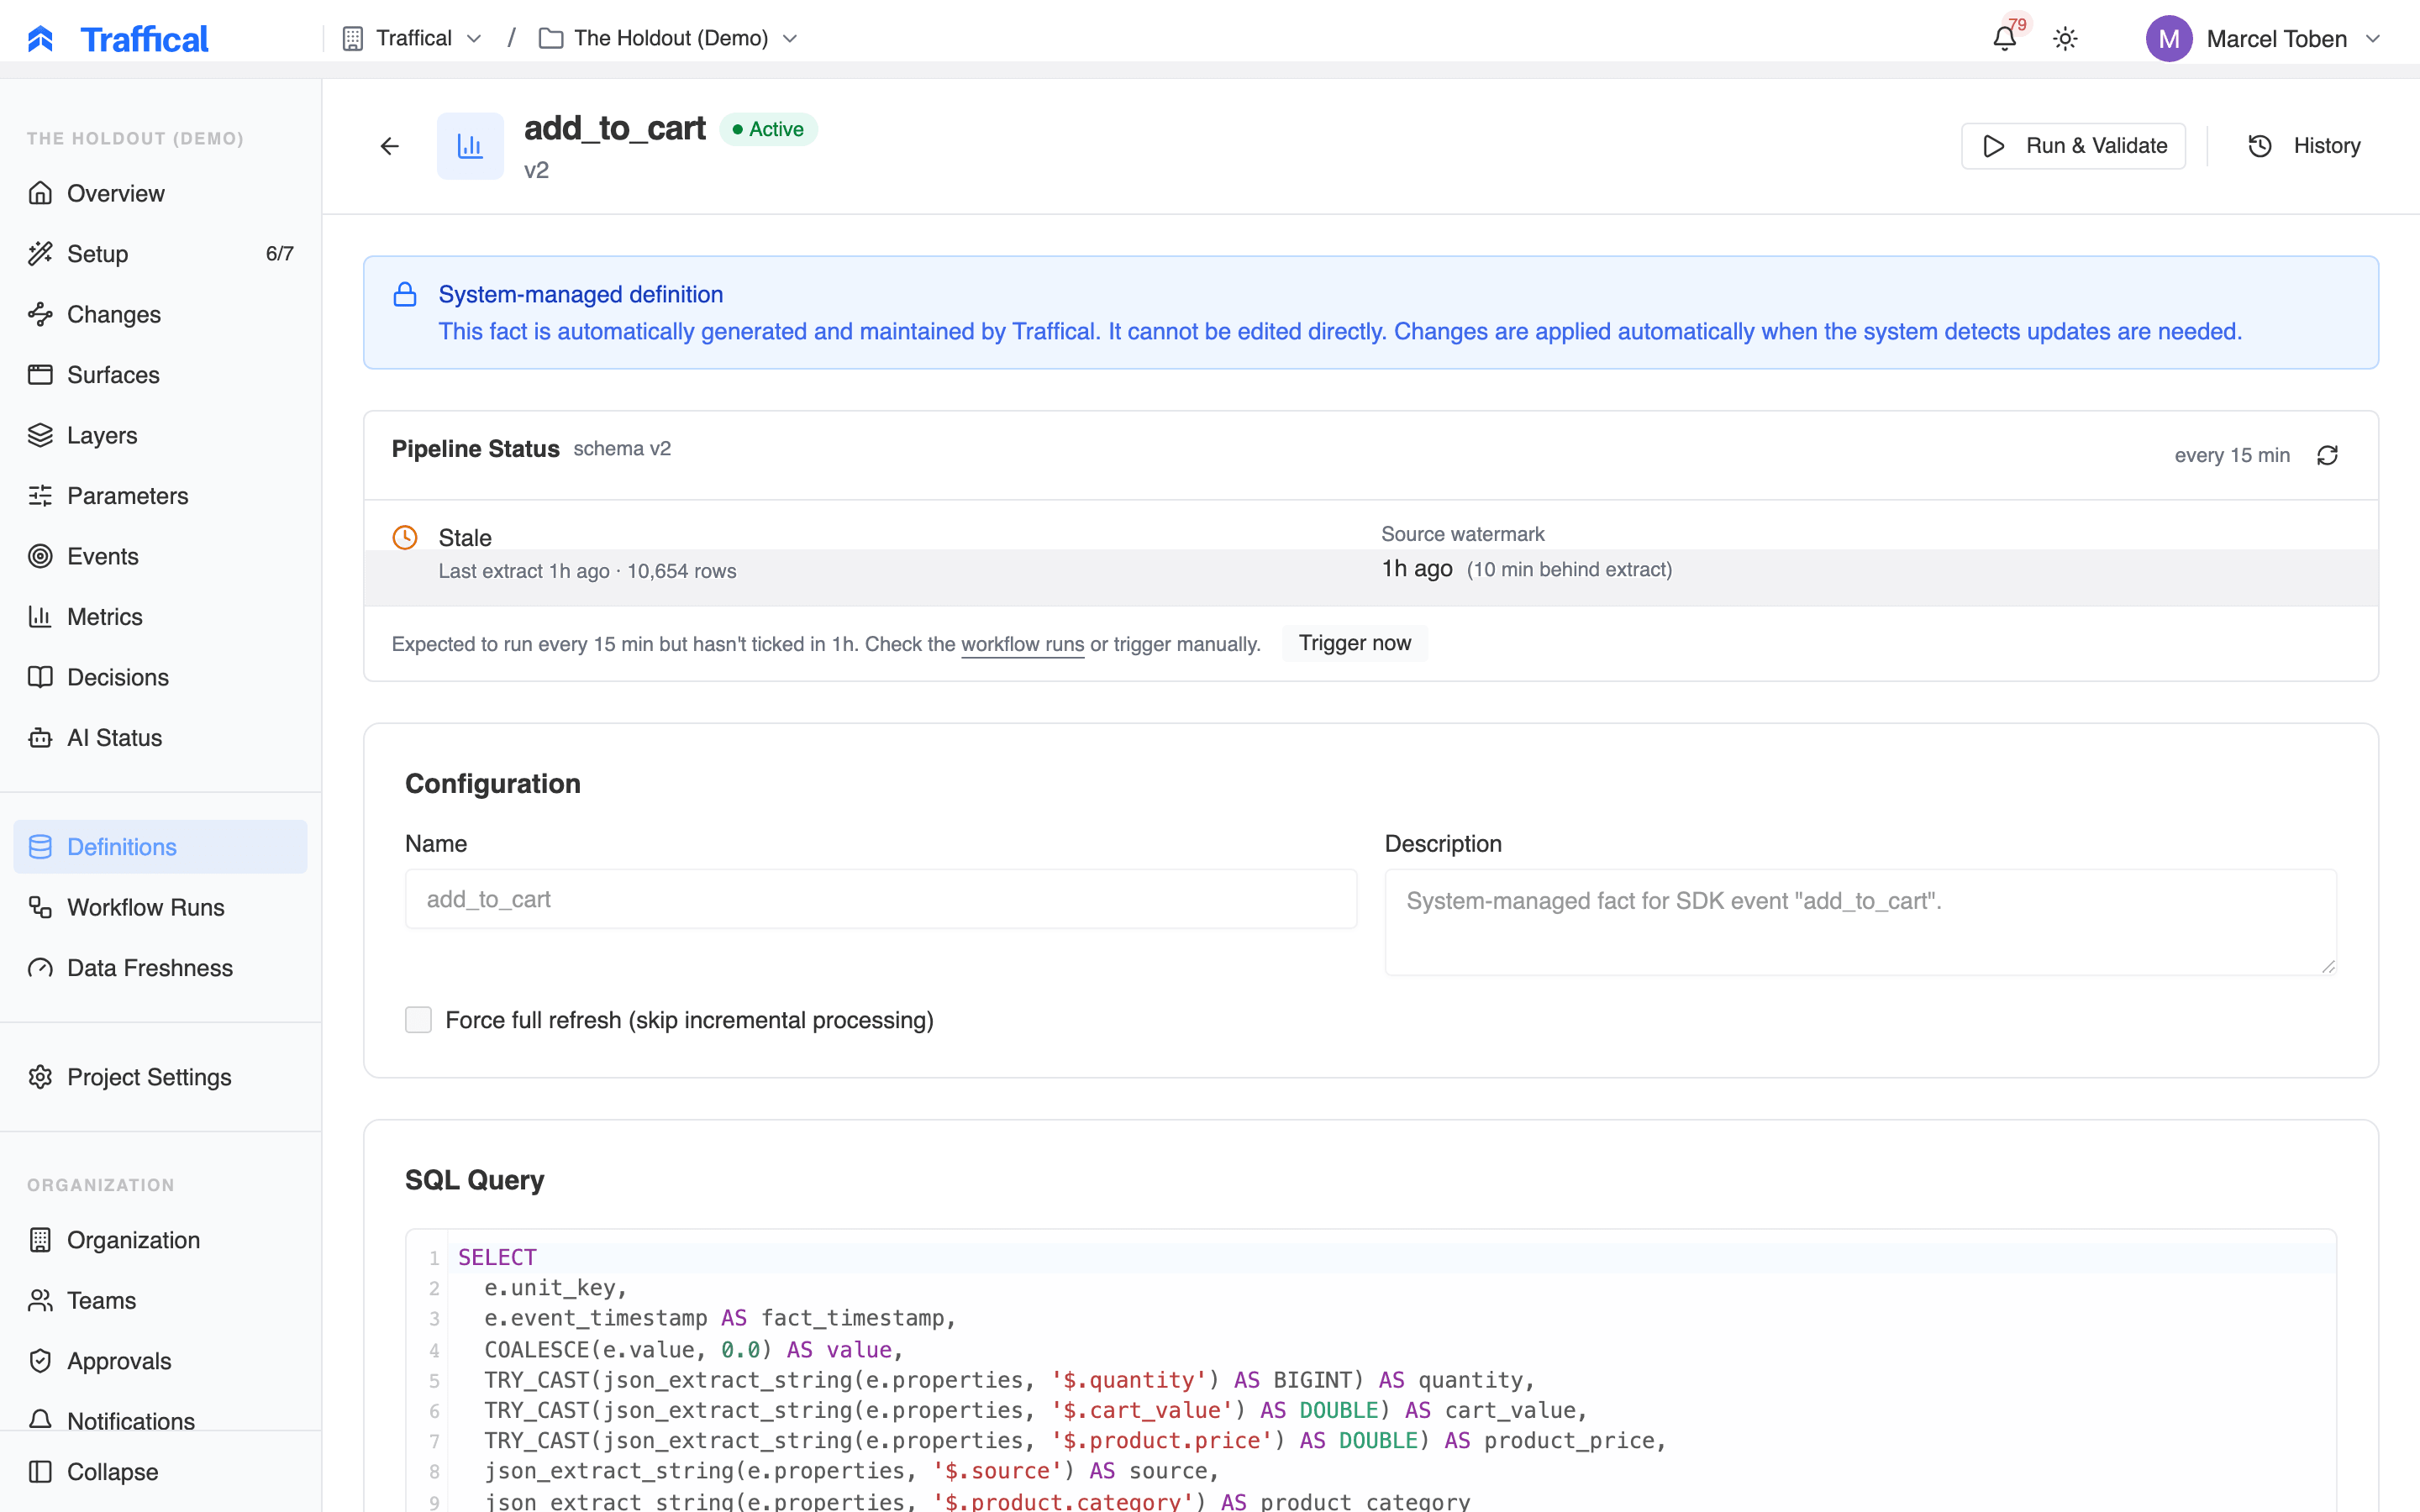
Task: Click the Description text area
Action: tap(1860, 922)
